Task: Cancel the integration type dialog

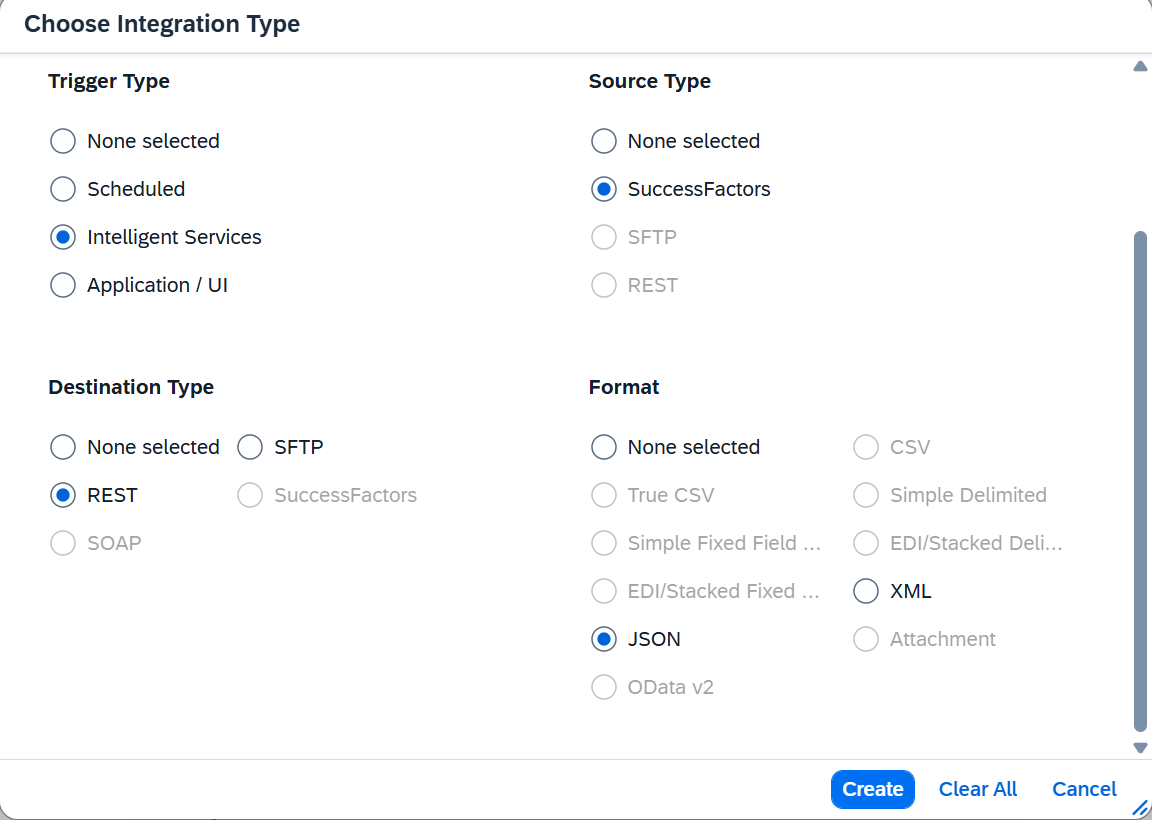Action: click(x=1084, y=789)
